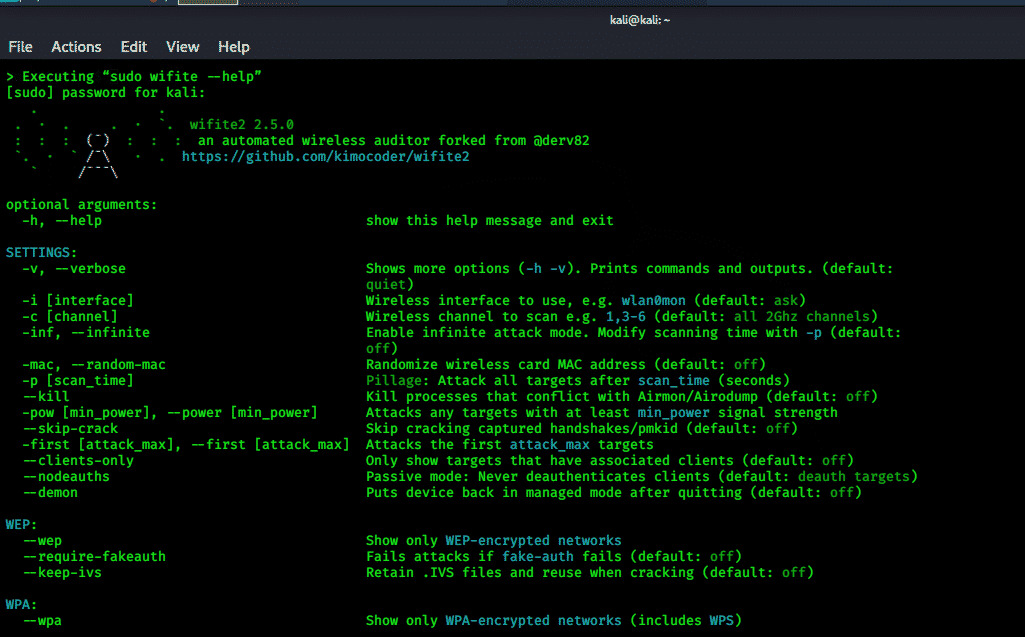Click the 'Fails attacks if fake-auth fails' description
This screenshot has width=1025, height=637.
pyautogui.click(x=554, y=557)
